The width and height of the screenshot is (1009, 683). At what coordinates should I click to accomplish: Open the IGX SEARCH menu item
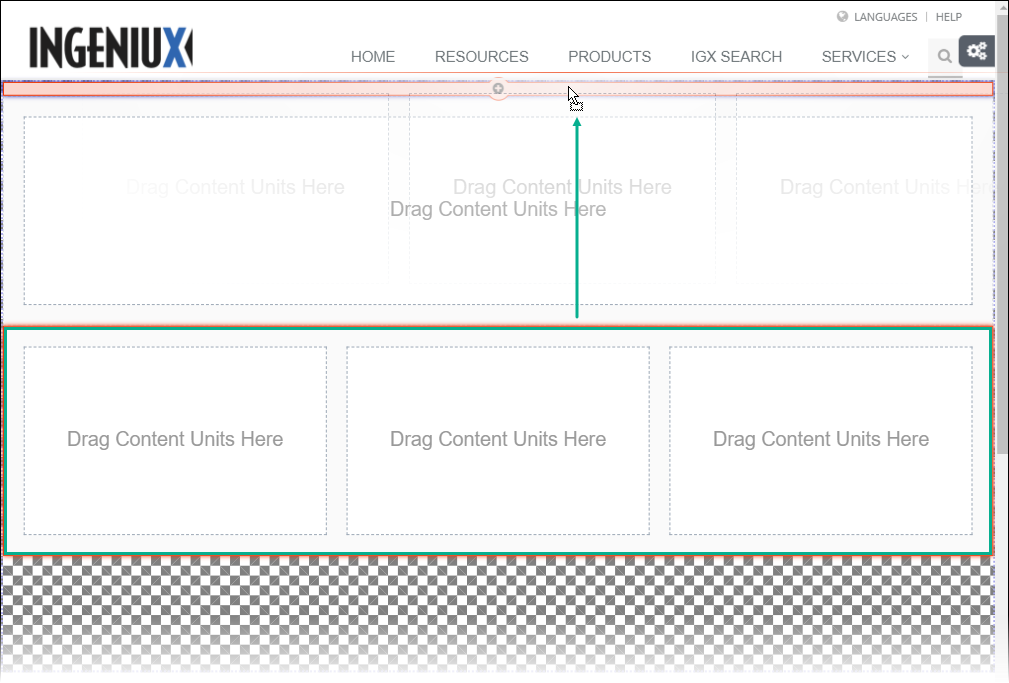736,57
